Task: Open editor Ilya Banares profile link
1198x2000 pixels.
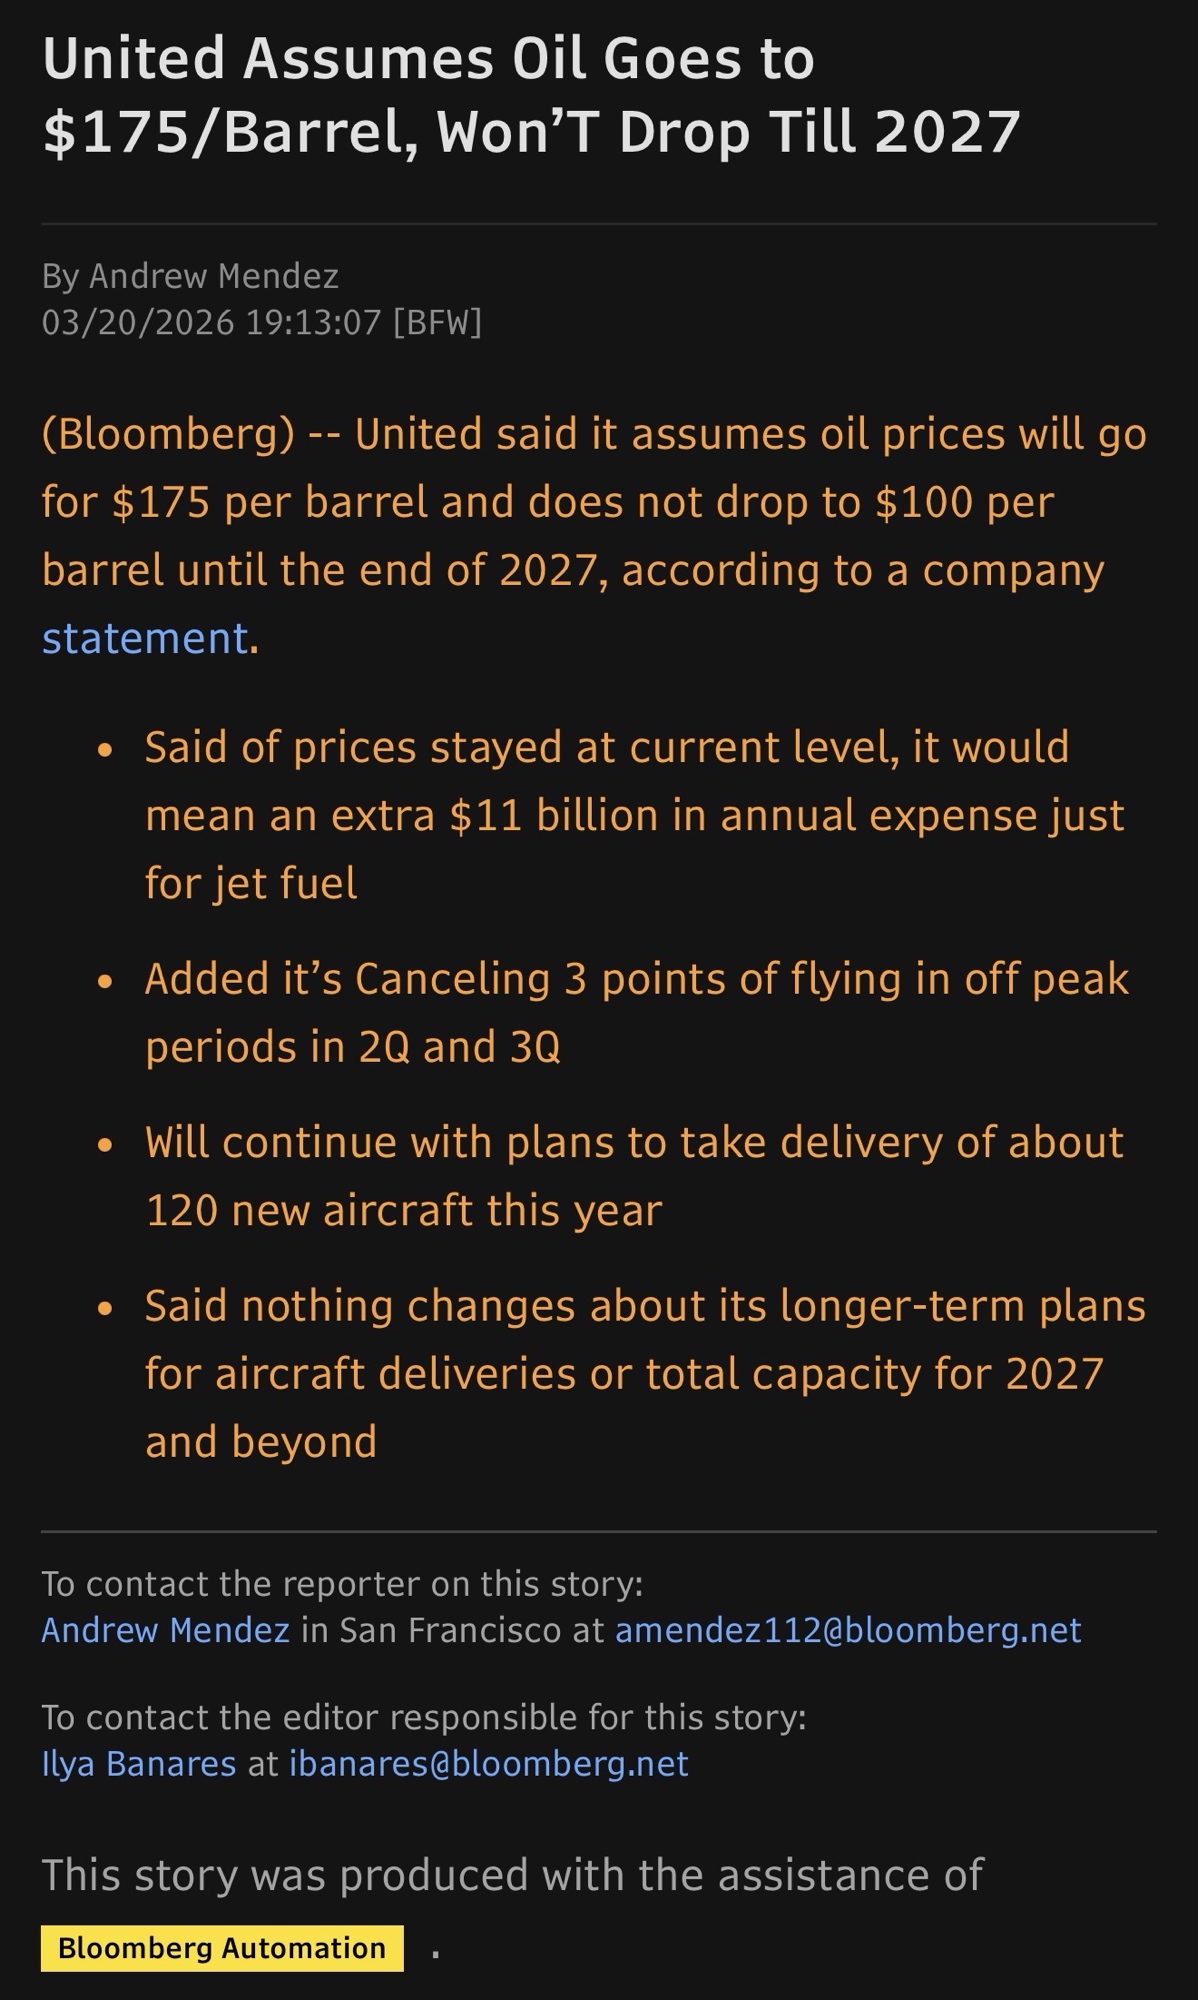Action: 139,1763
